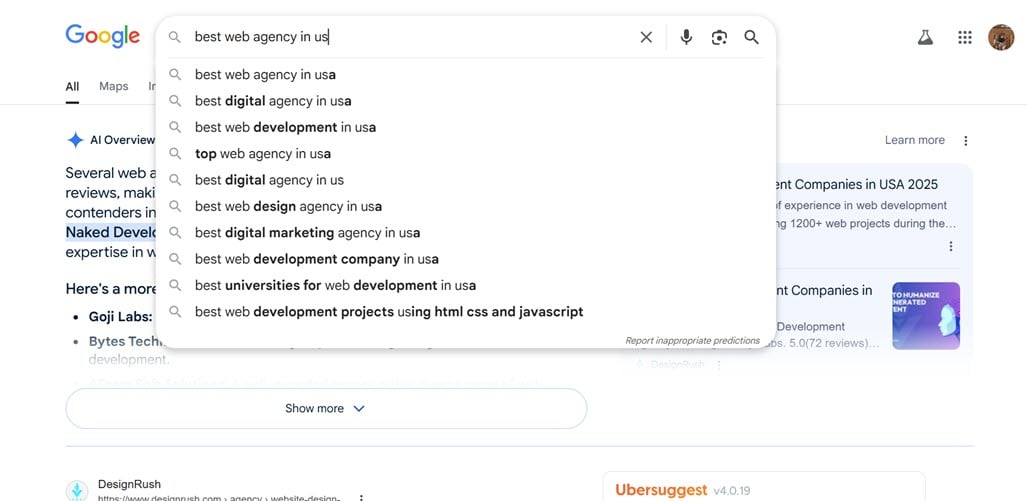Go to Google homepage via logo
Image resolution: width=1027 pixels, height=501 pixels.
[103, 36]
